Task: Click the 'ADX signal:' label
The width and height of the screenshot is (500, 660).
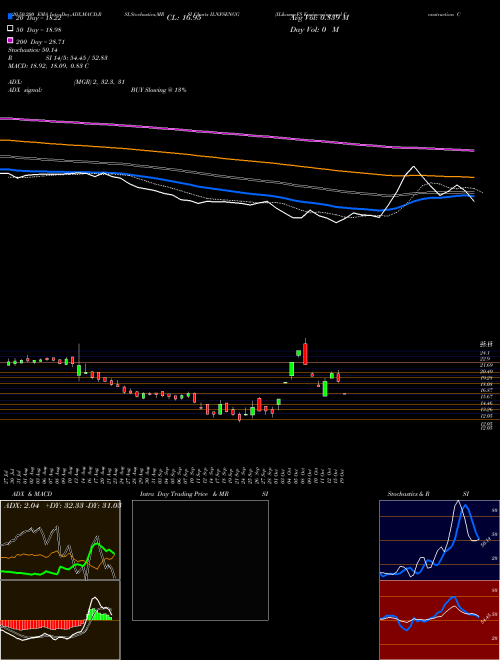Action: click(25, 90)
